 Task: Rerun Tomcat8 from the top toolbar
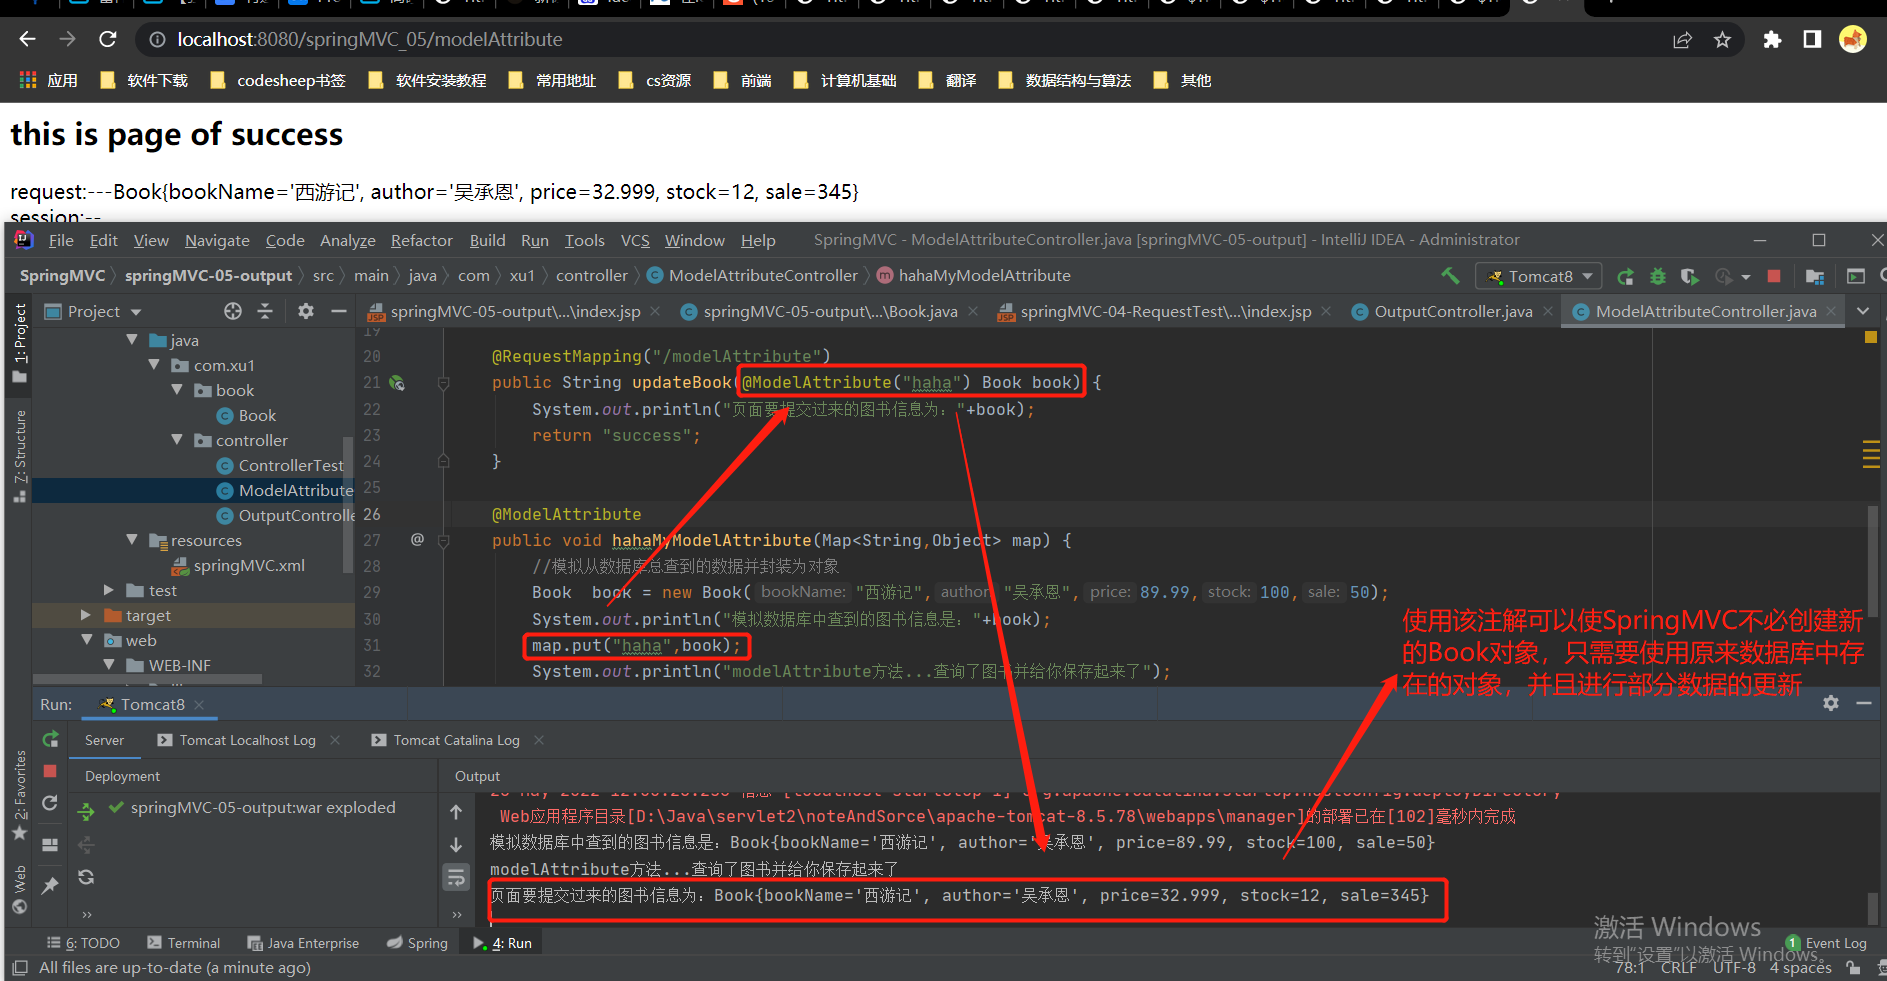point(1625,276)
